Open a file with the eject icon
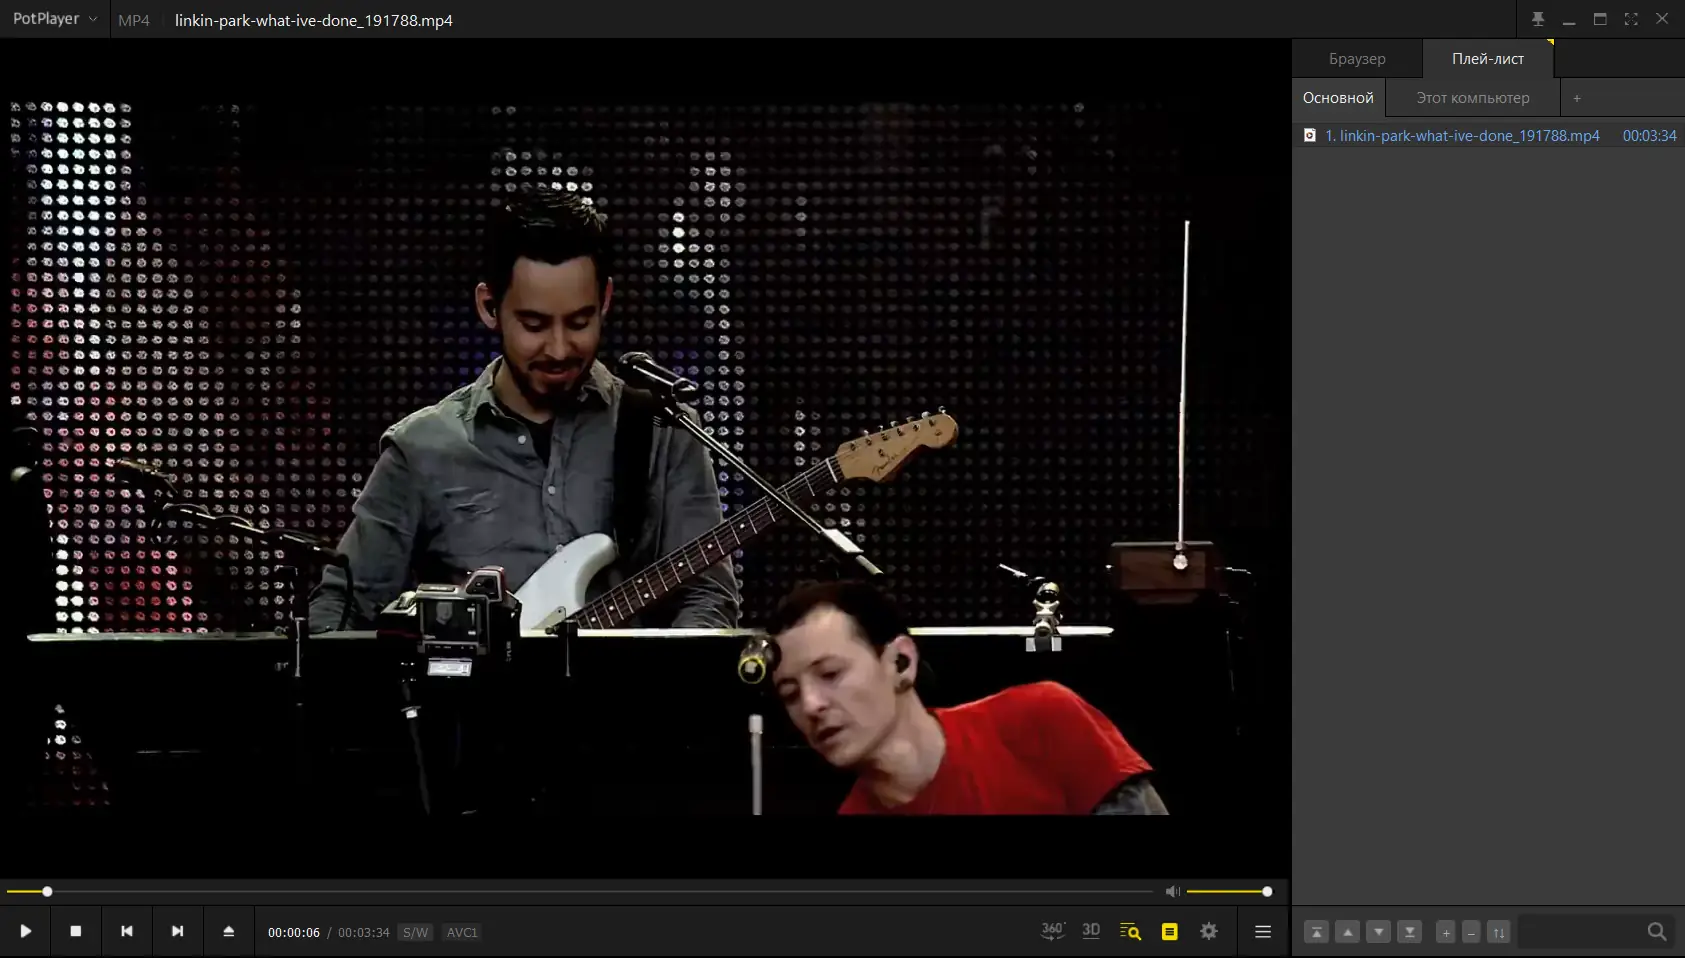This screenshot has width=1685, height=958. (x=228, y=931)
